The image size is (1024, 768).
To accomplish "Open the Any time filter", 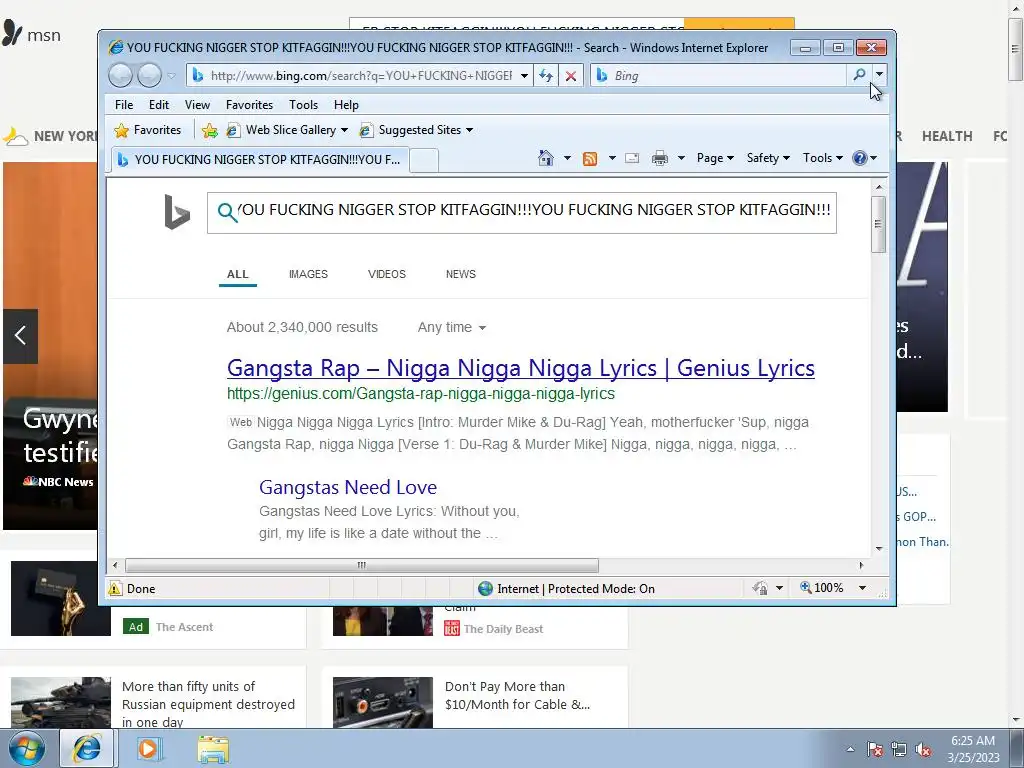I will 452,327.
